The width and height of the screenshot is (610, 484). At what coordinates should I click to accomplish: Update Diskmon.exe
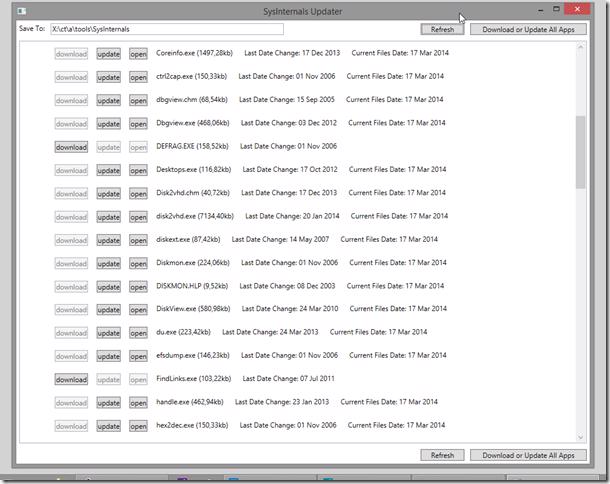(109, 264)
